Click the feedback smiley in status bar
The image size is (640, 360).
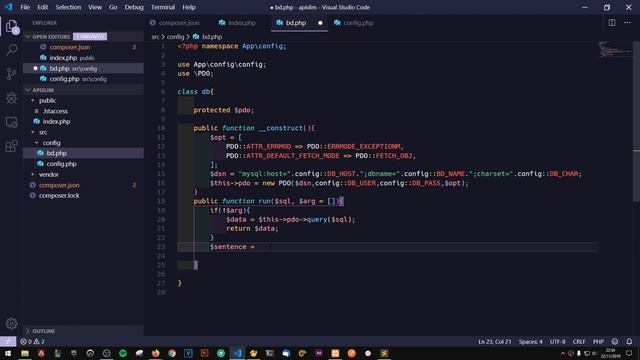[x=615, y=341]
